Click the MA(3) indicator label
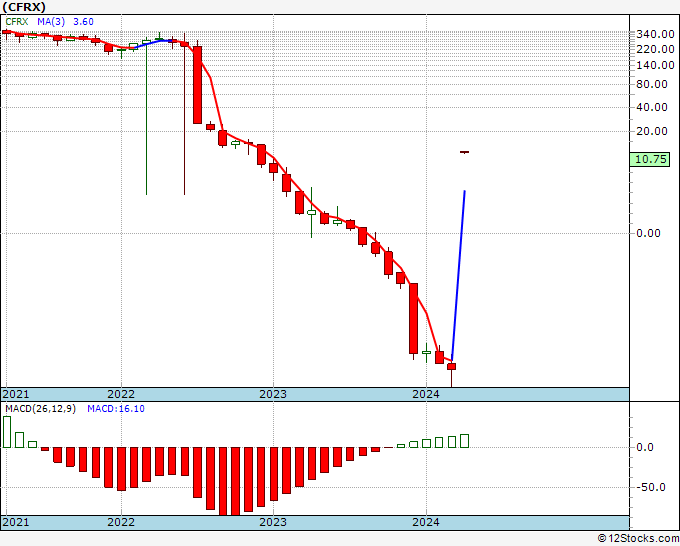 (52, 22)
